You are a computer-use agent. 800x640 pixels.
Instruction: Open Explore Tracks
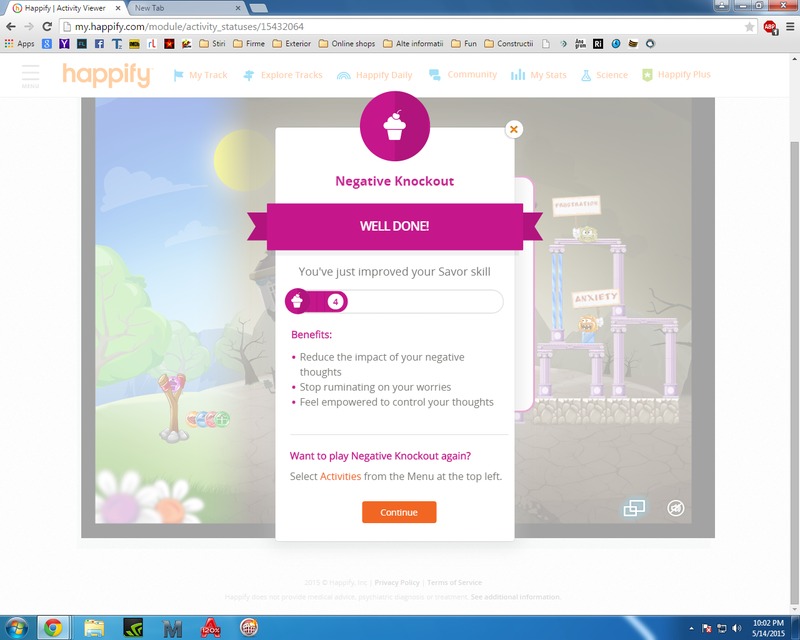(283, 75)
